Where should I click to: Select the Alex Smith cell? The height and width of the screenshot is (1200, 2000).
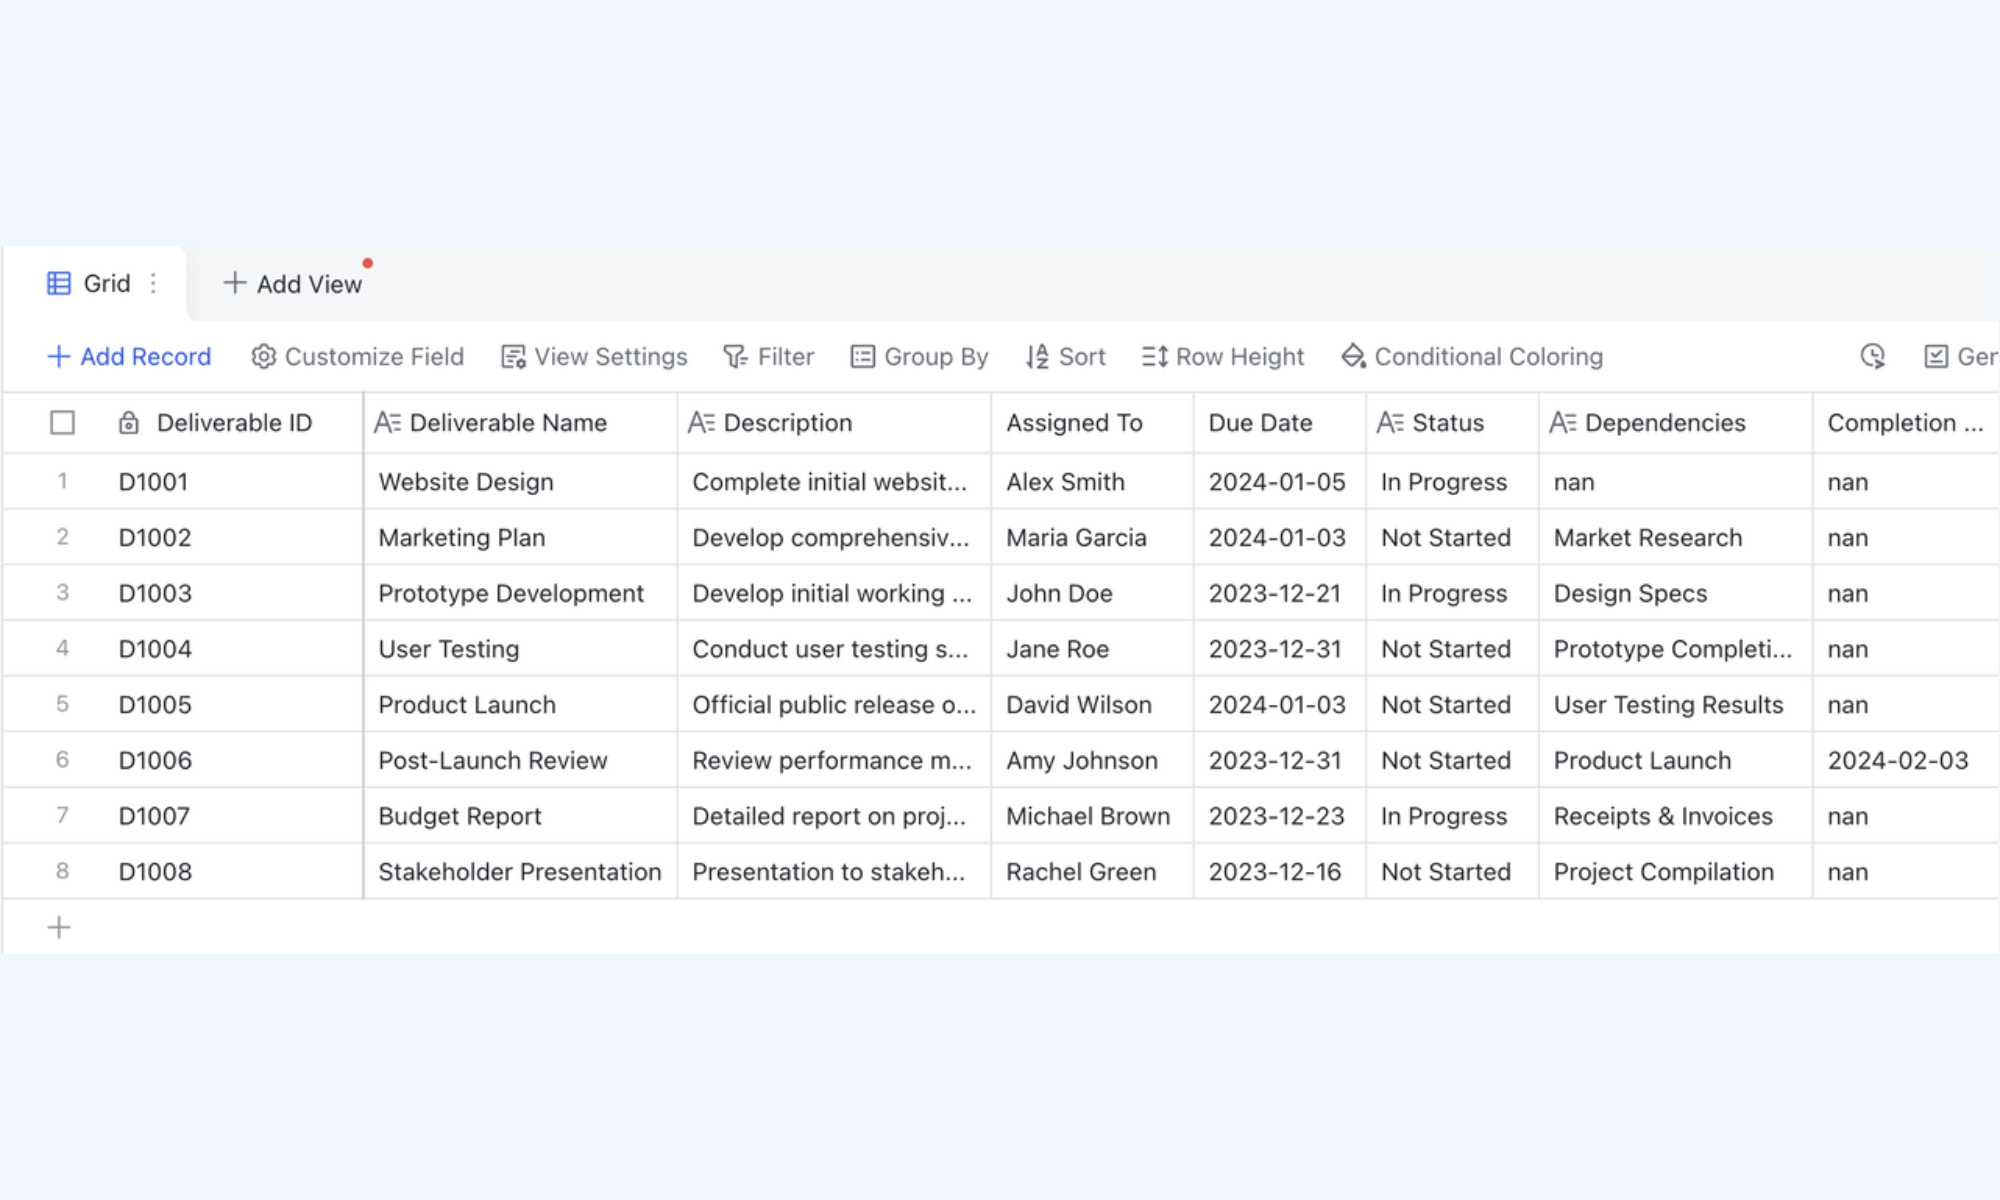pyautogui.click(x=1092, y=482)
